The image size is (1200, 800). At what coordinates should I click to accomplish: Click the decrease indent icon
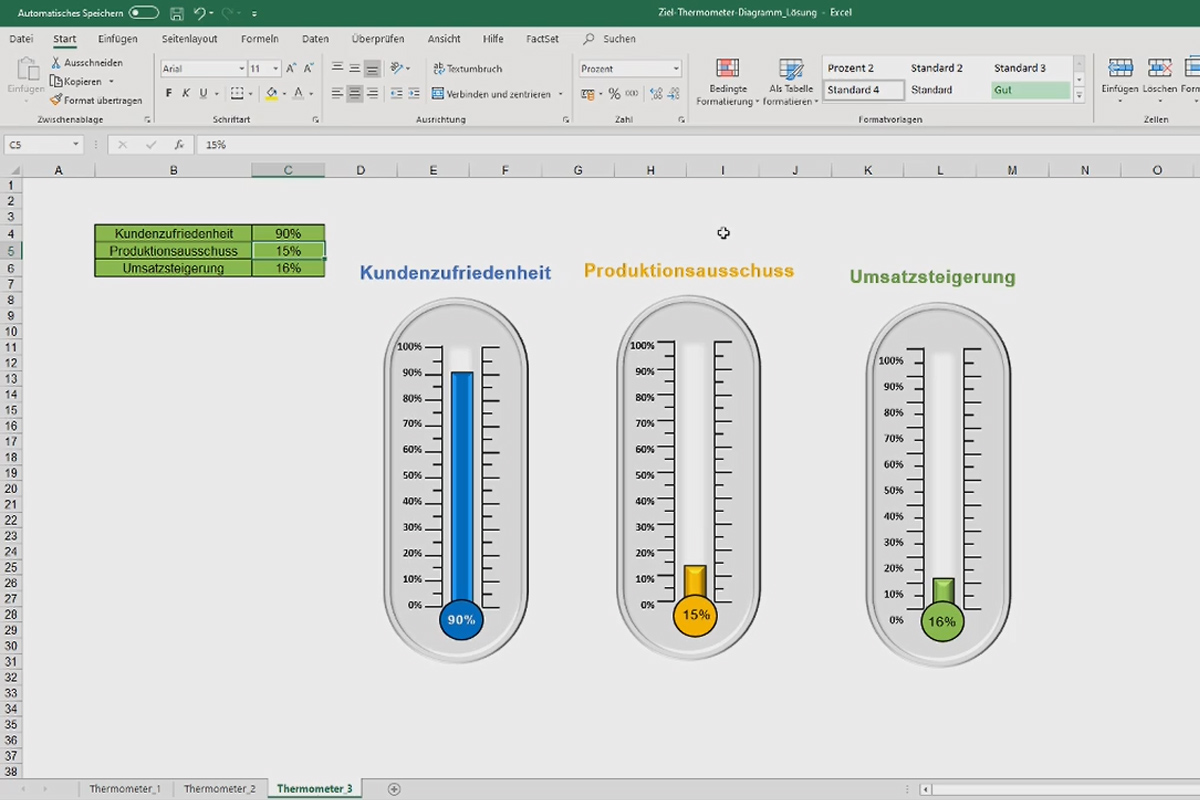pyautogui.click(x=396, y=93)
